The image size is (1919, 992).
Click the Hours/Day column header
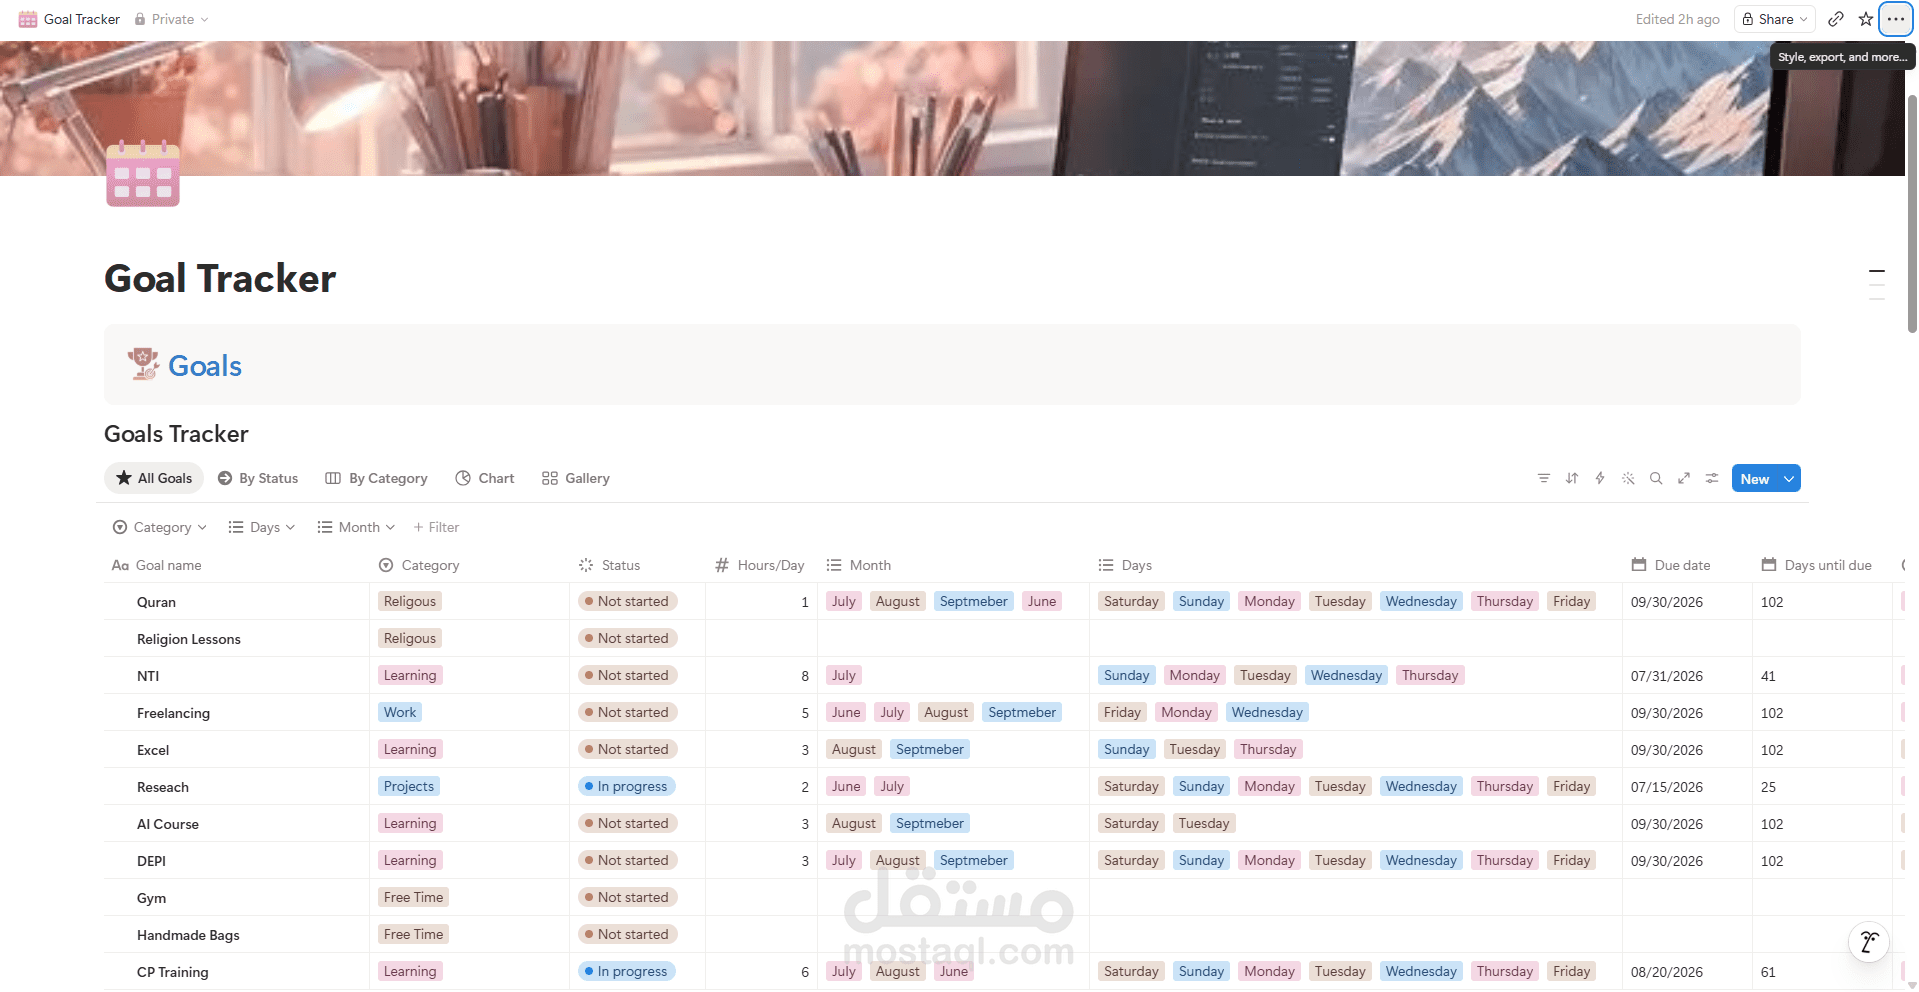tap(762, 565)
